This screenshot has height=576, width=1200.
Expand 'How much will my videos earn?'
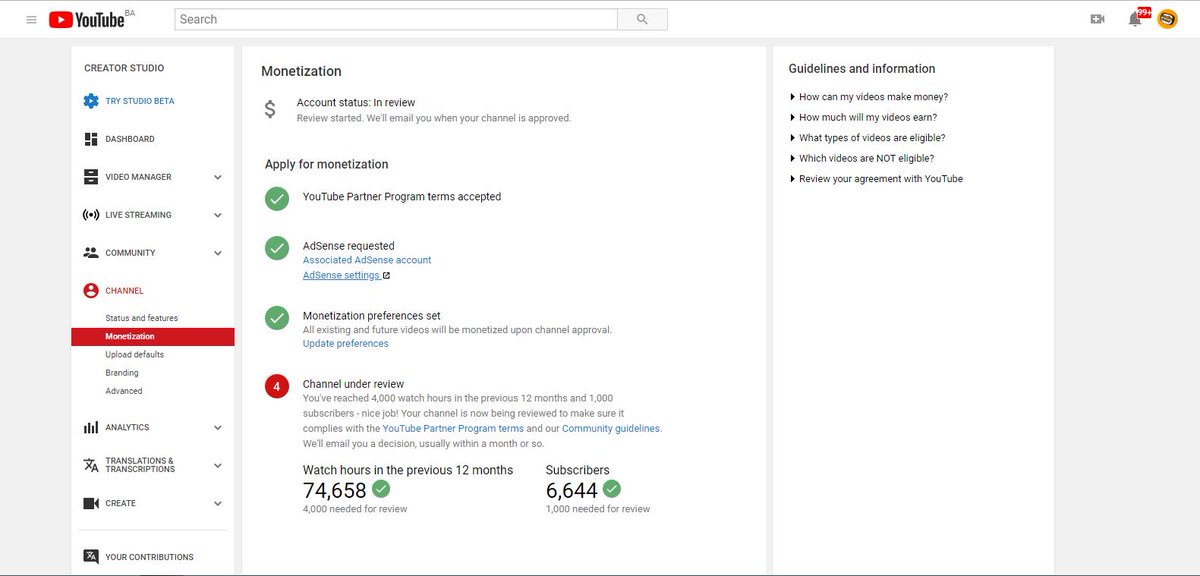pyautogui.click(x=863, y=117)
